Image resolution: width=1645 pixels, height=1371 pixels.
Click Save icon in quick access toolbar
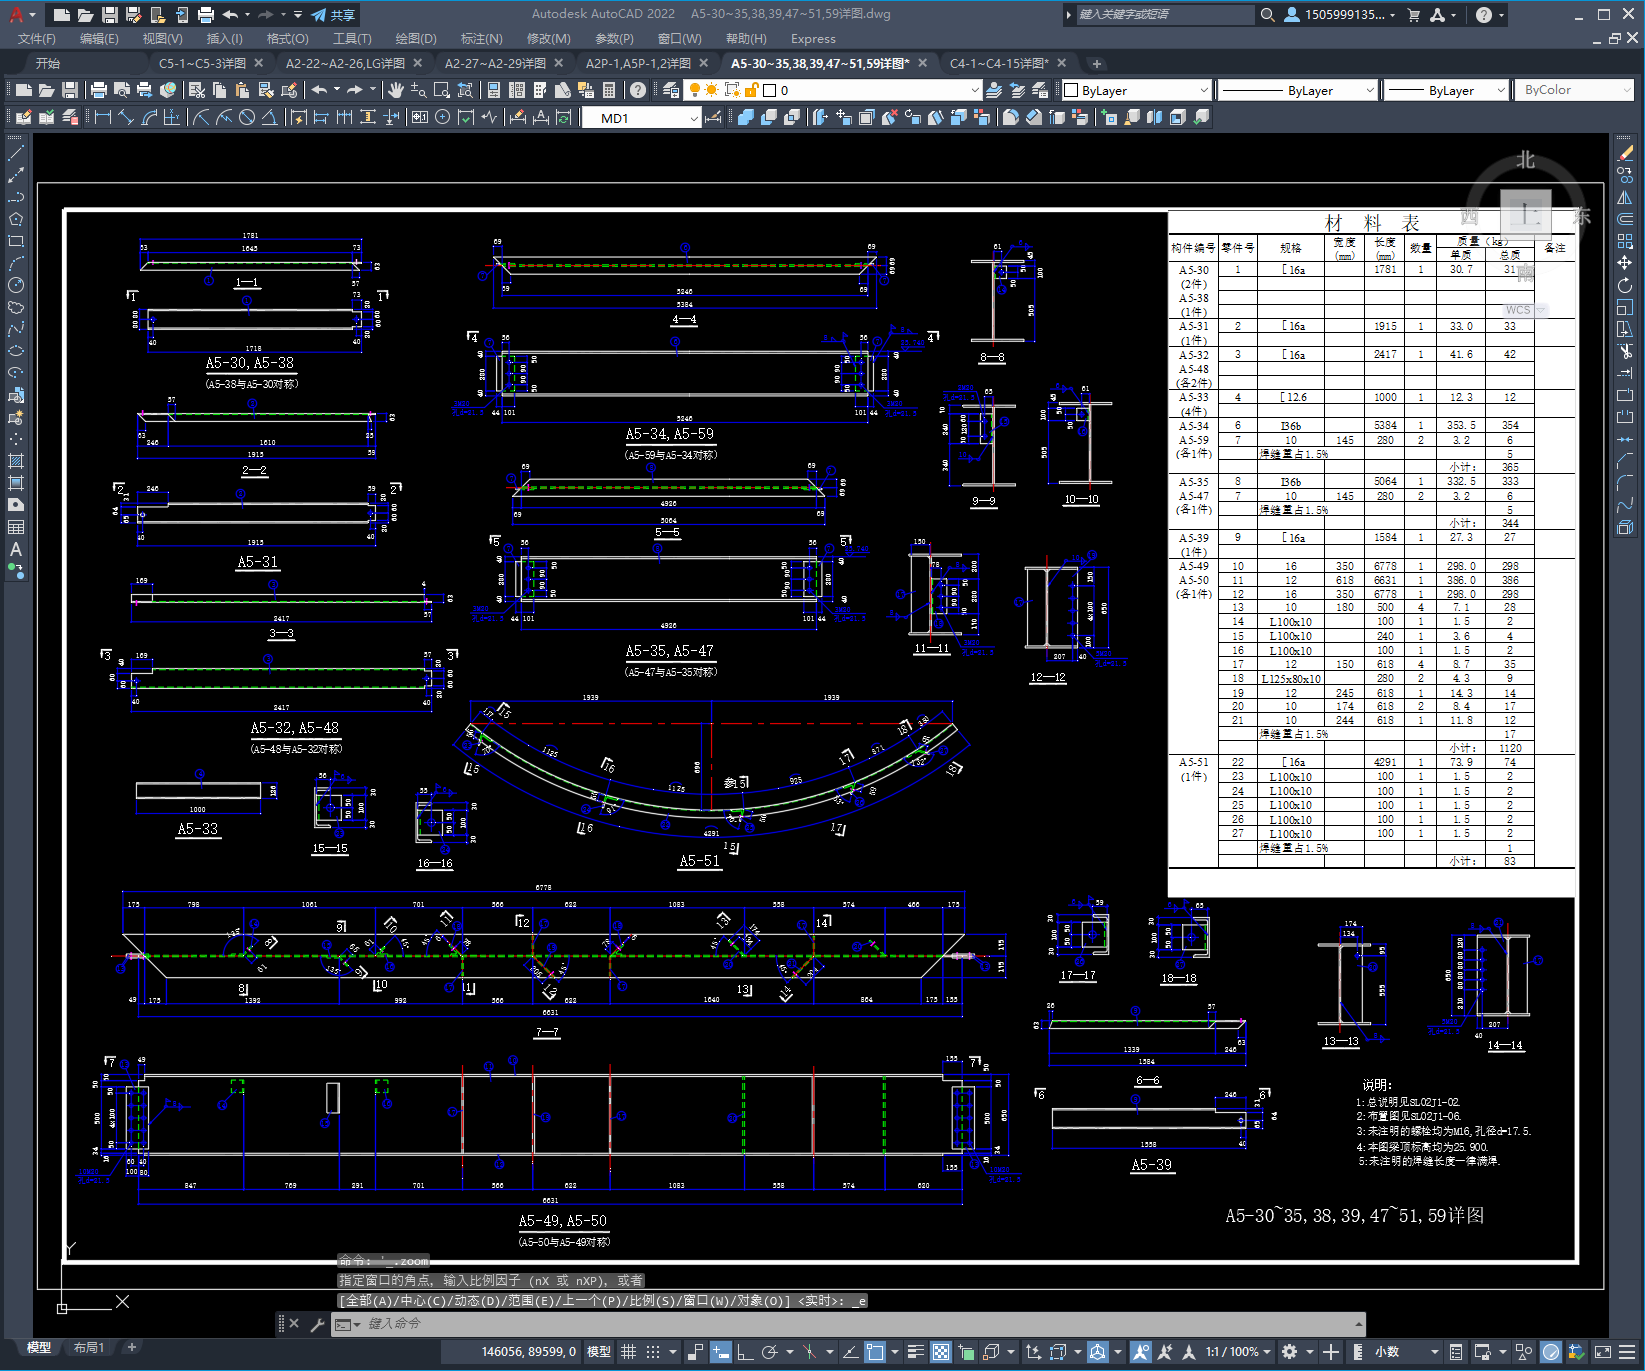click(110, 14)
